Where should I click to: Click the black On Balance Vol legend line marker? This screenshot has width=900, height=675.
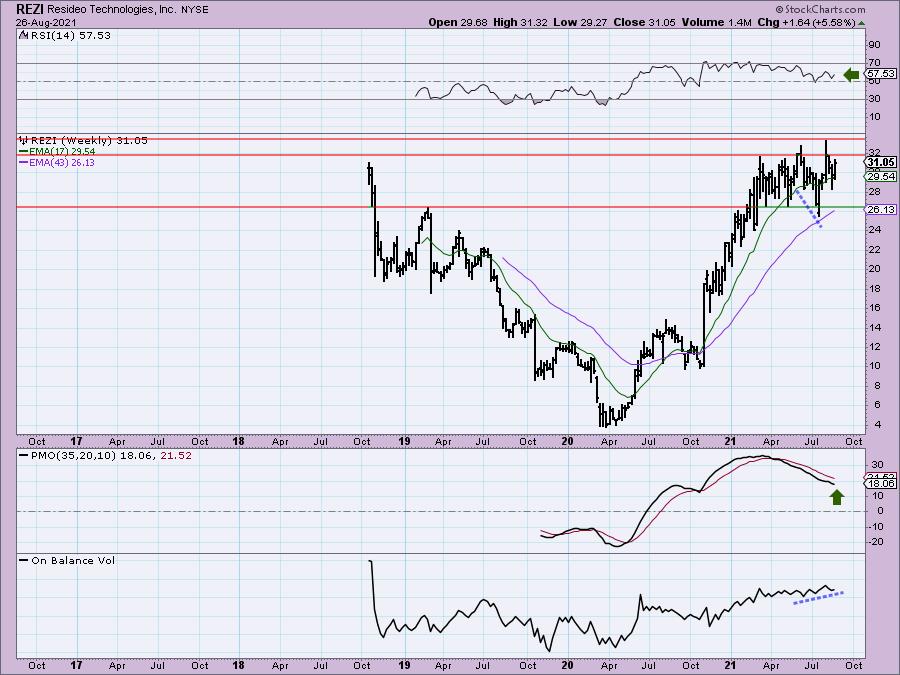[x=24, y=560]
